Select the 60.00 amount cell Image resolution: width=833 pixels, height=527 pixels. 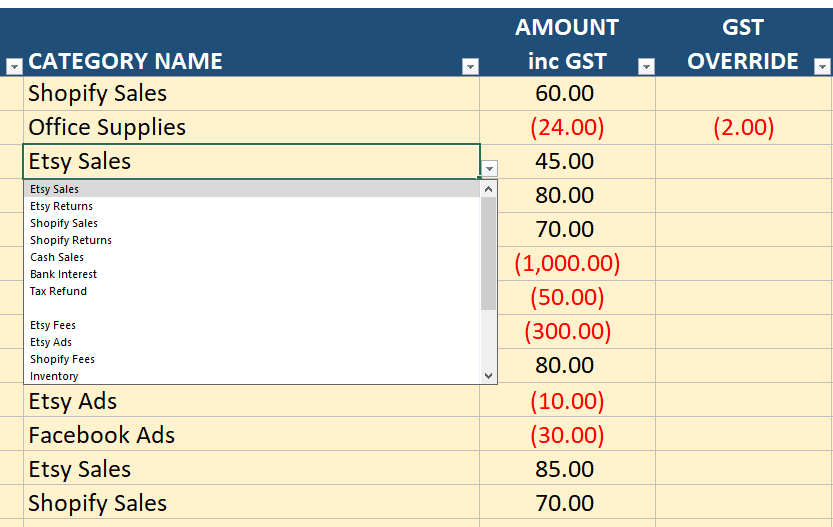tap(567, 94)
